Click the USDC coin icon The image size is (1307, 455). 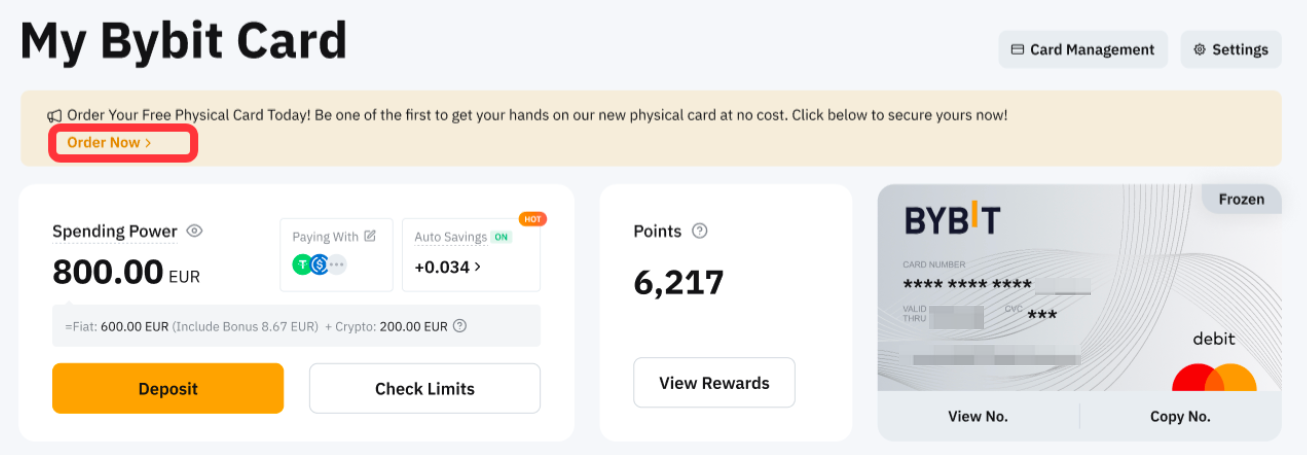pyautogui.click(x=320, y=265)
